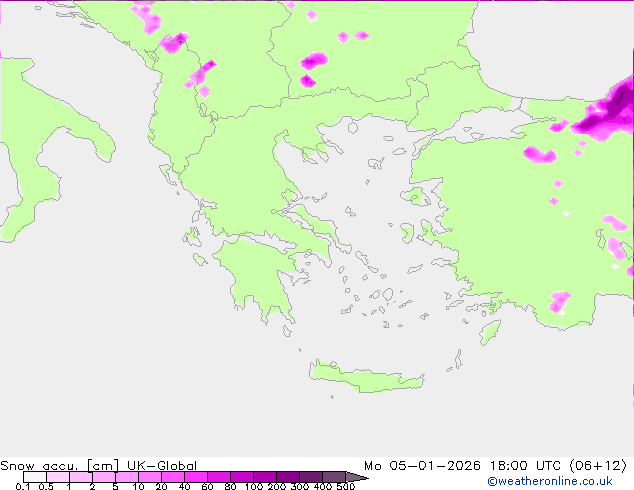This screenshot has width=634, height=490.
Task: Click the 0.5–1 cm legend swatch
Action: tap(58, 477)
